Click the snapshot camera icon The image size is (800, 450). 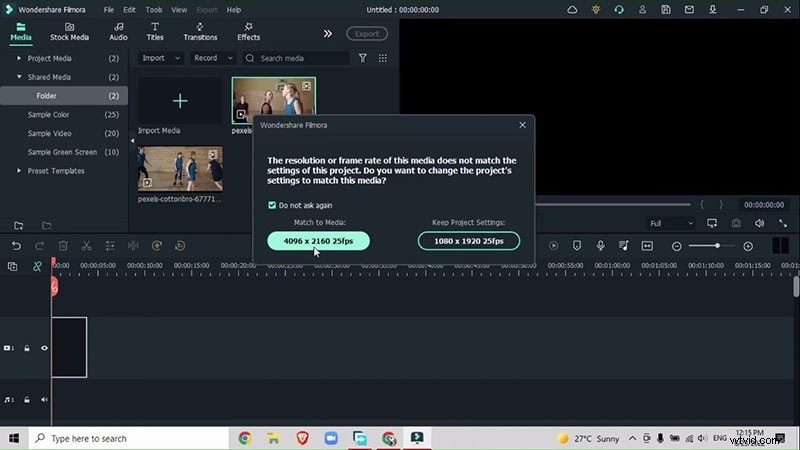(x=736, y=223)
